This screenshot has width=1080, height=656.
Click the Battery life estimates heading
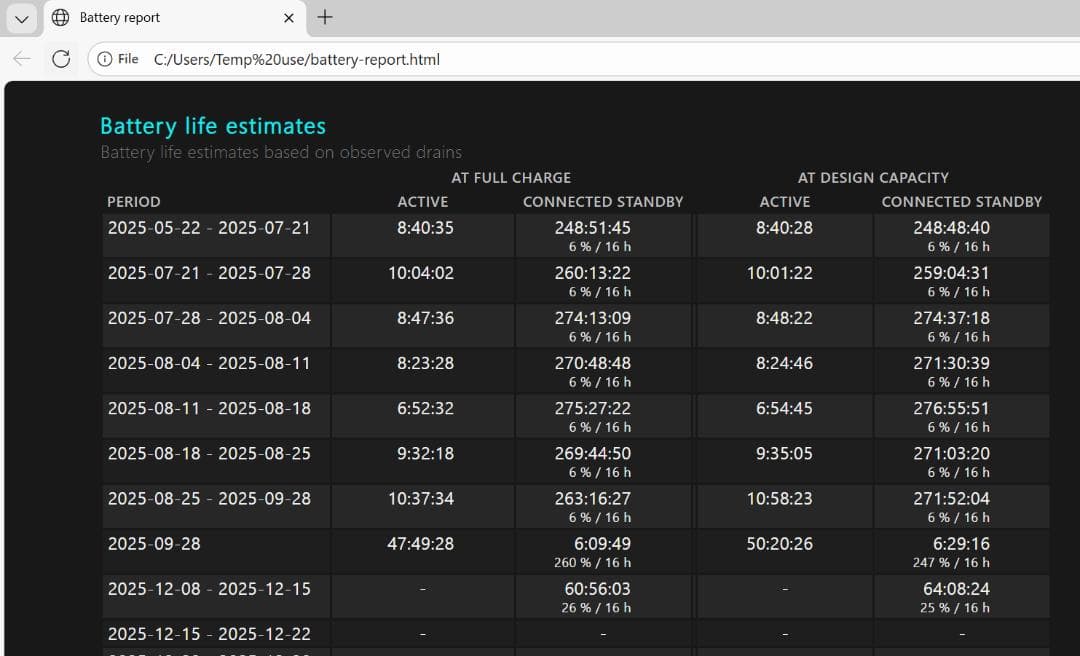(213, 126)
